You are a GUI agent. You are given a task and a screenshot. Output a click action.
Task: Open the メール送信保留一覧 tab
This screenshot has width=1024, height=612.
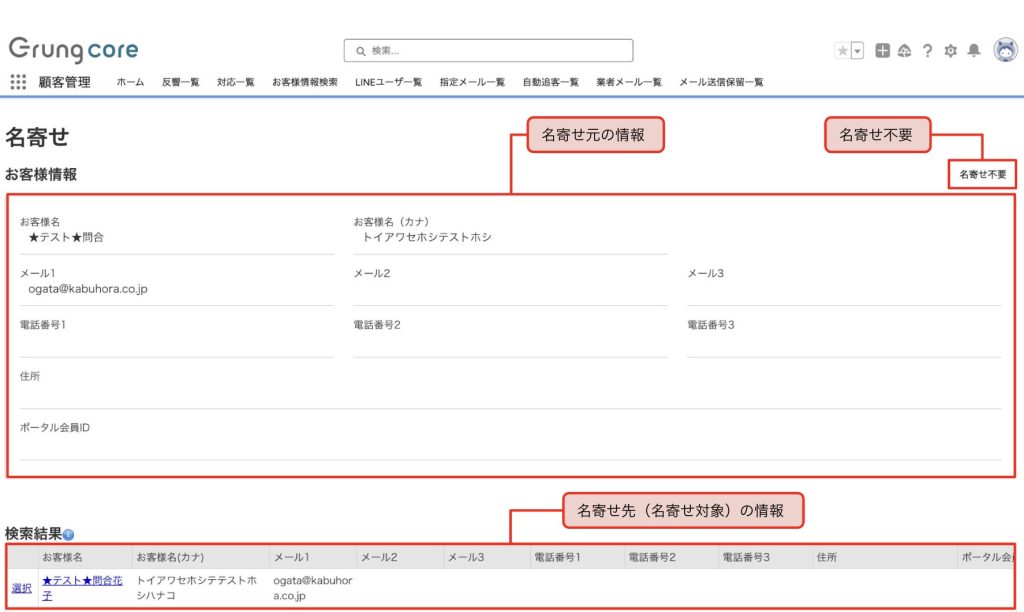click(721, 82)
